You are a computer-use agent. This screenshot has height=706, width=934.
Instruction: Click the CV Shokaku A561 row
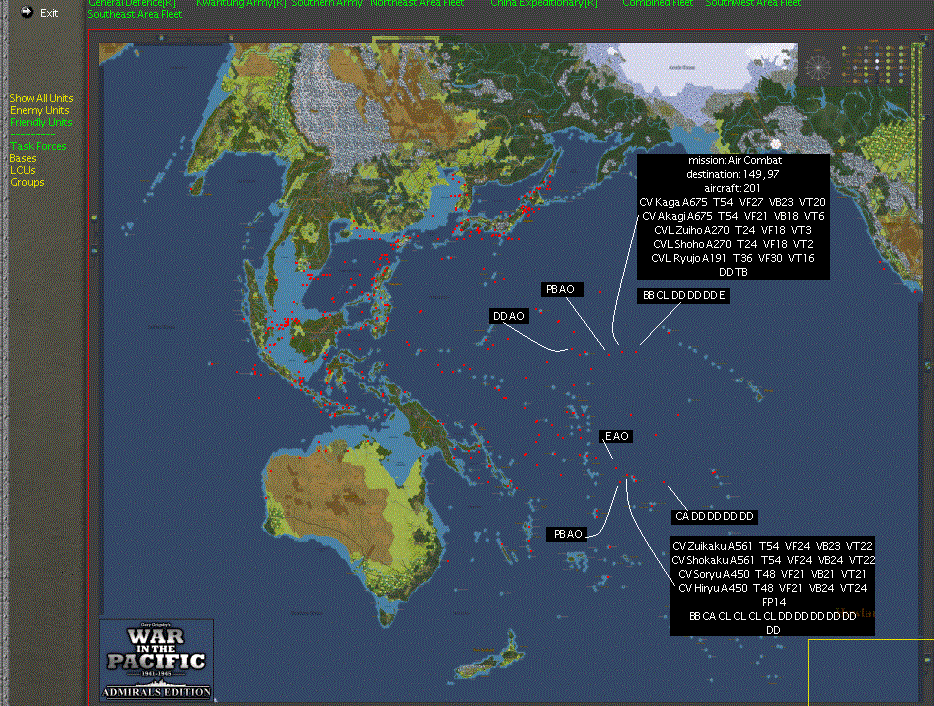(773, 560)
